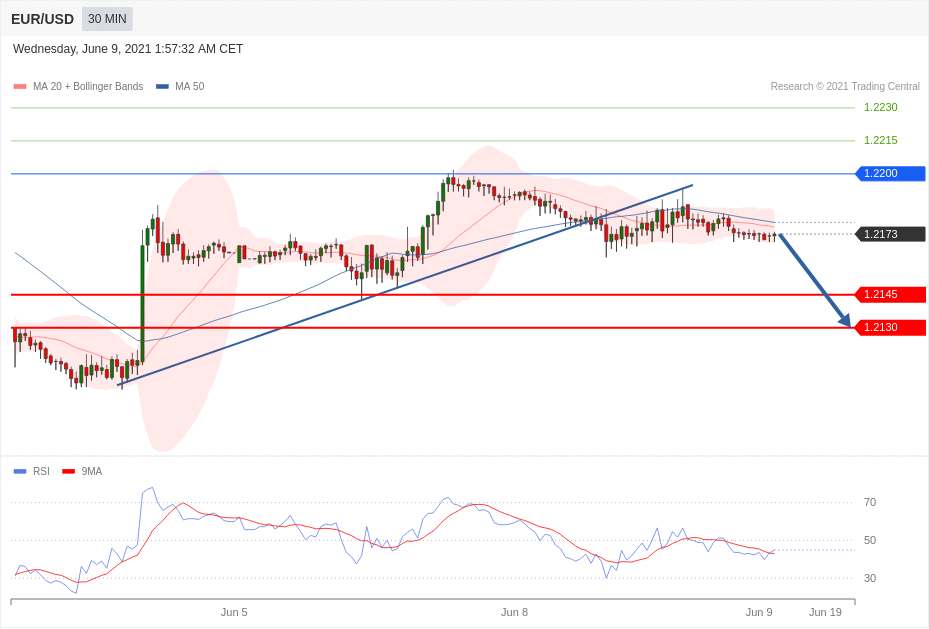Click the Jun 8 date axis marker

514,612
